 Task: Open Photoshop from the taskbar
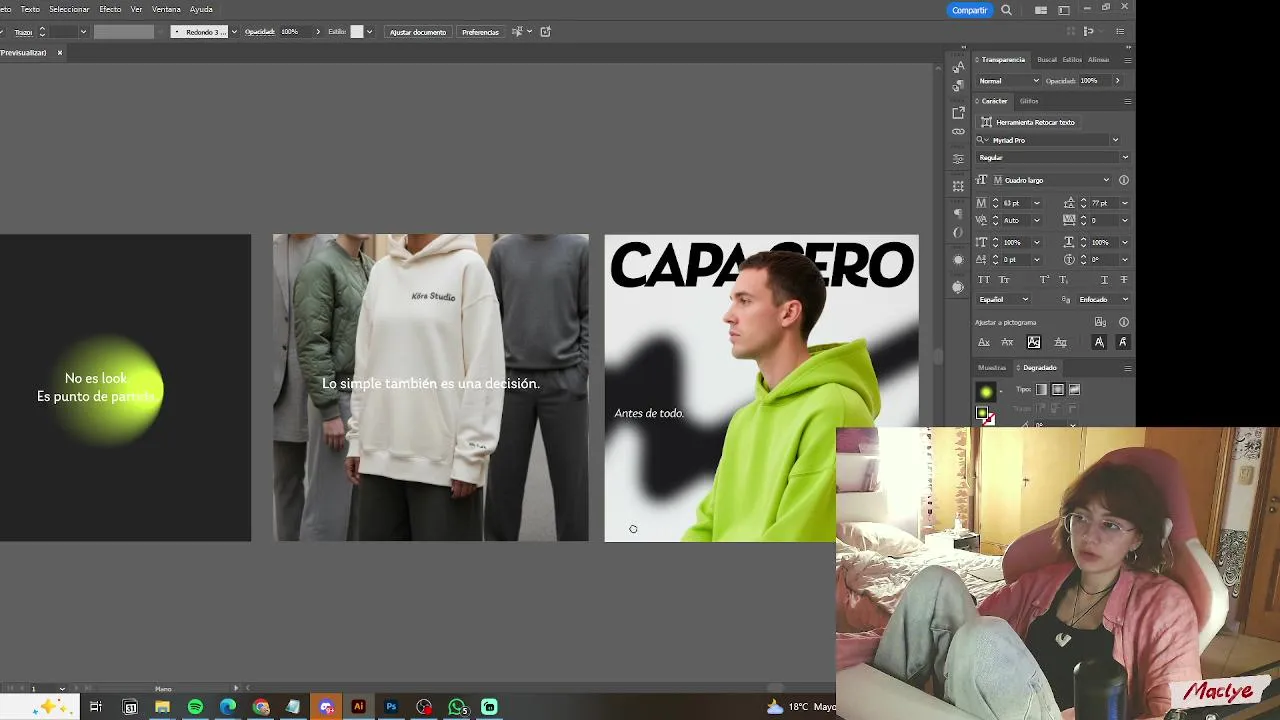pos(391,707)
